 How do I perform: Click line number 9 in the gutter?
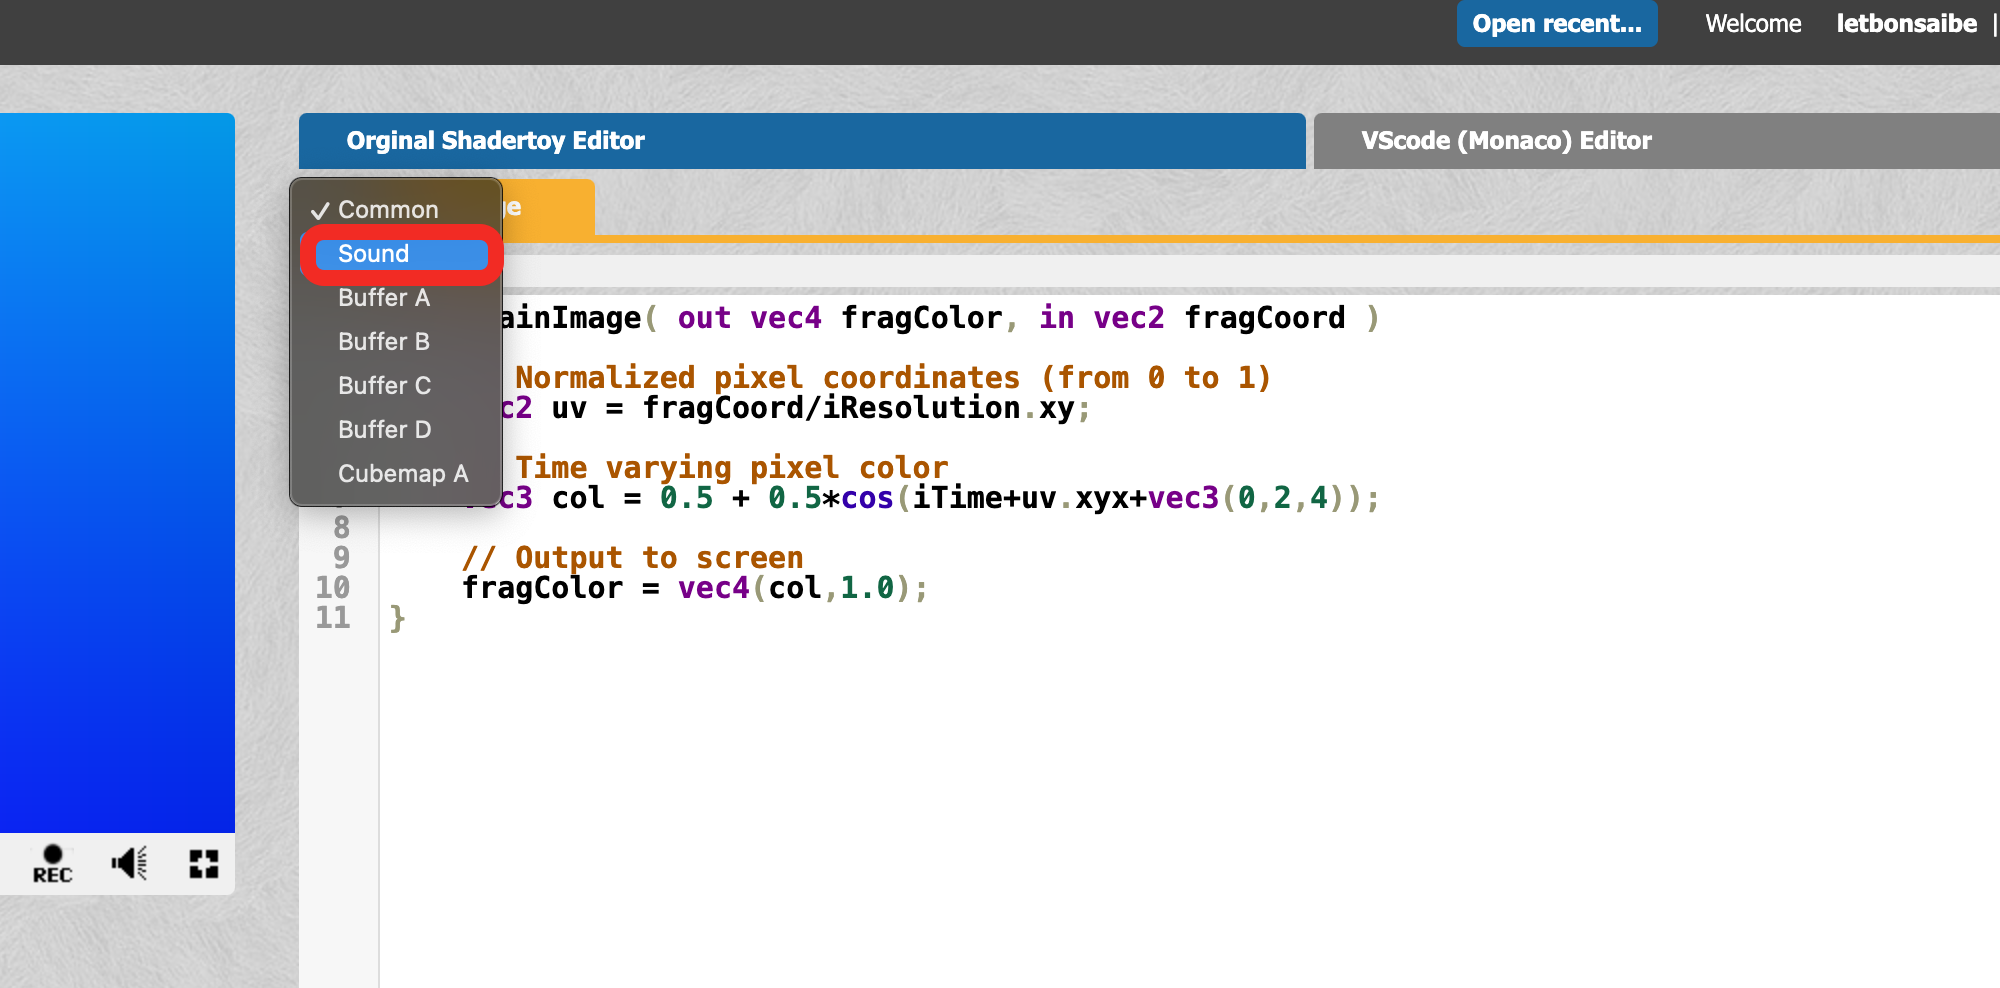click(342, 558)
